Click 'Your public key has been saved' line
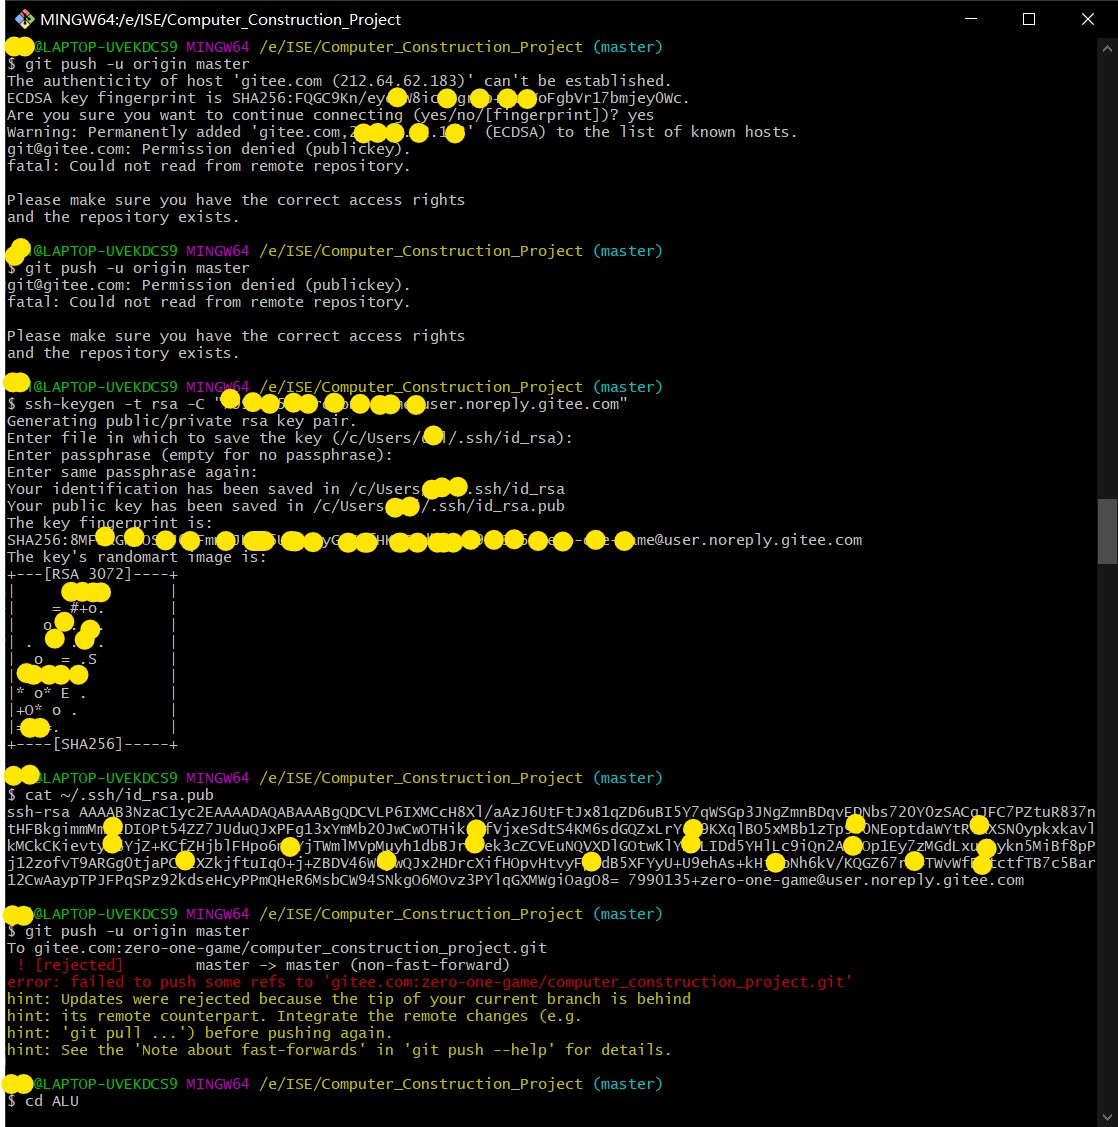 click(x=285, y=506)
